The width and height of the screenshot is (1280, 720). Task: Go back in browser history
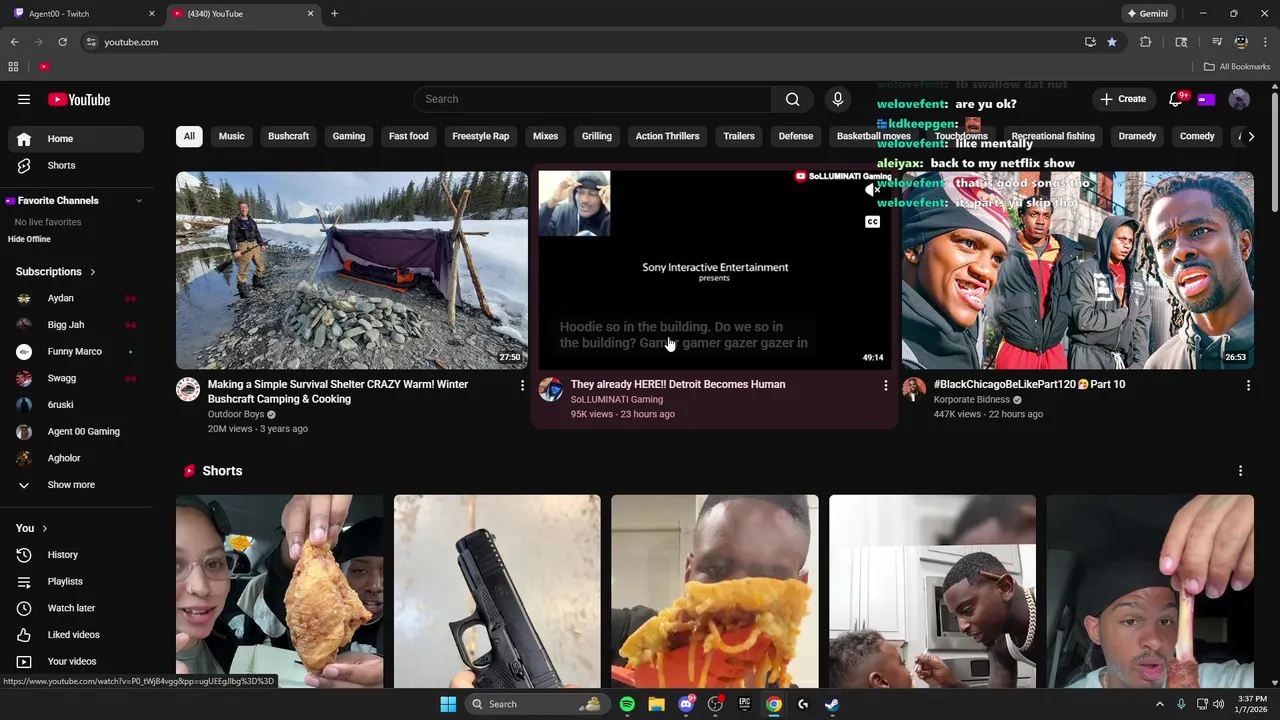[14, 42]
